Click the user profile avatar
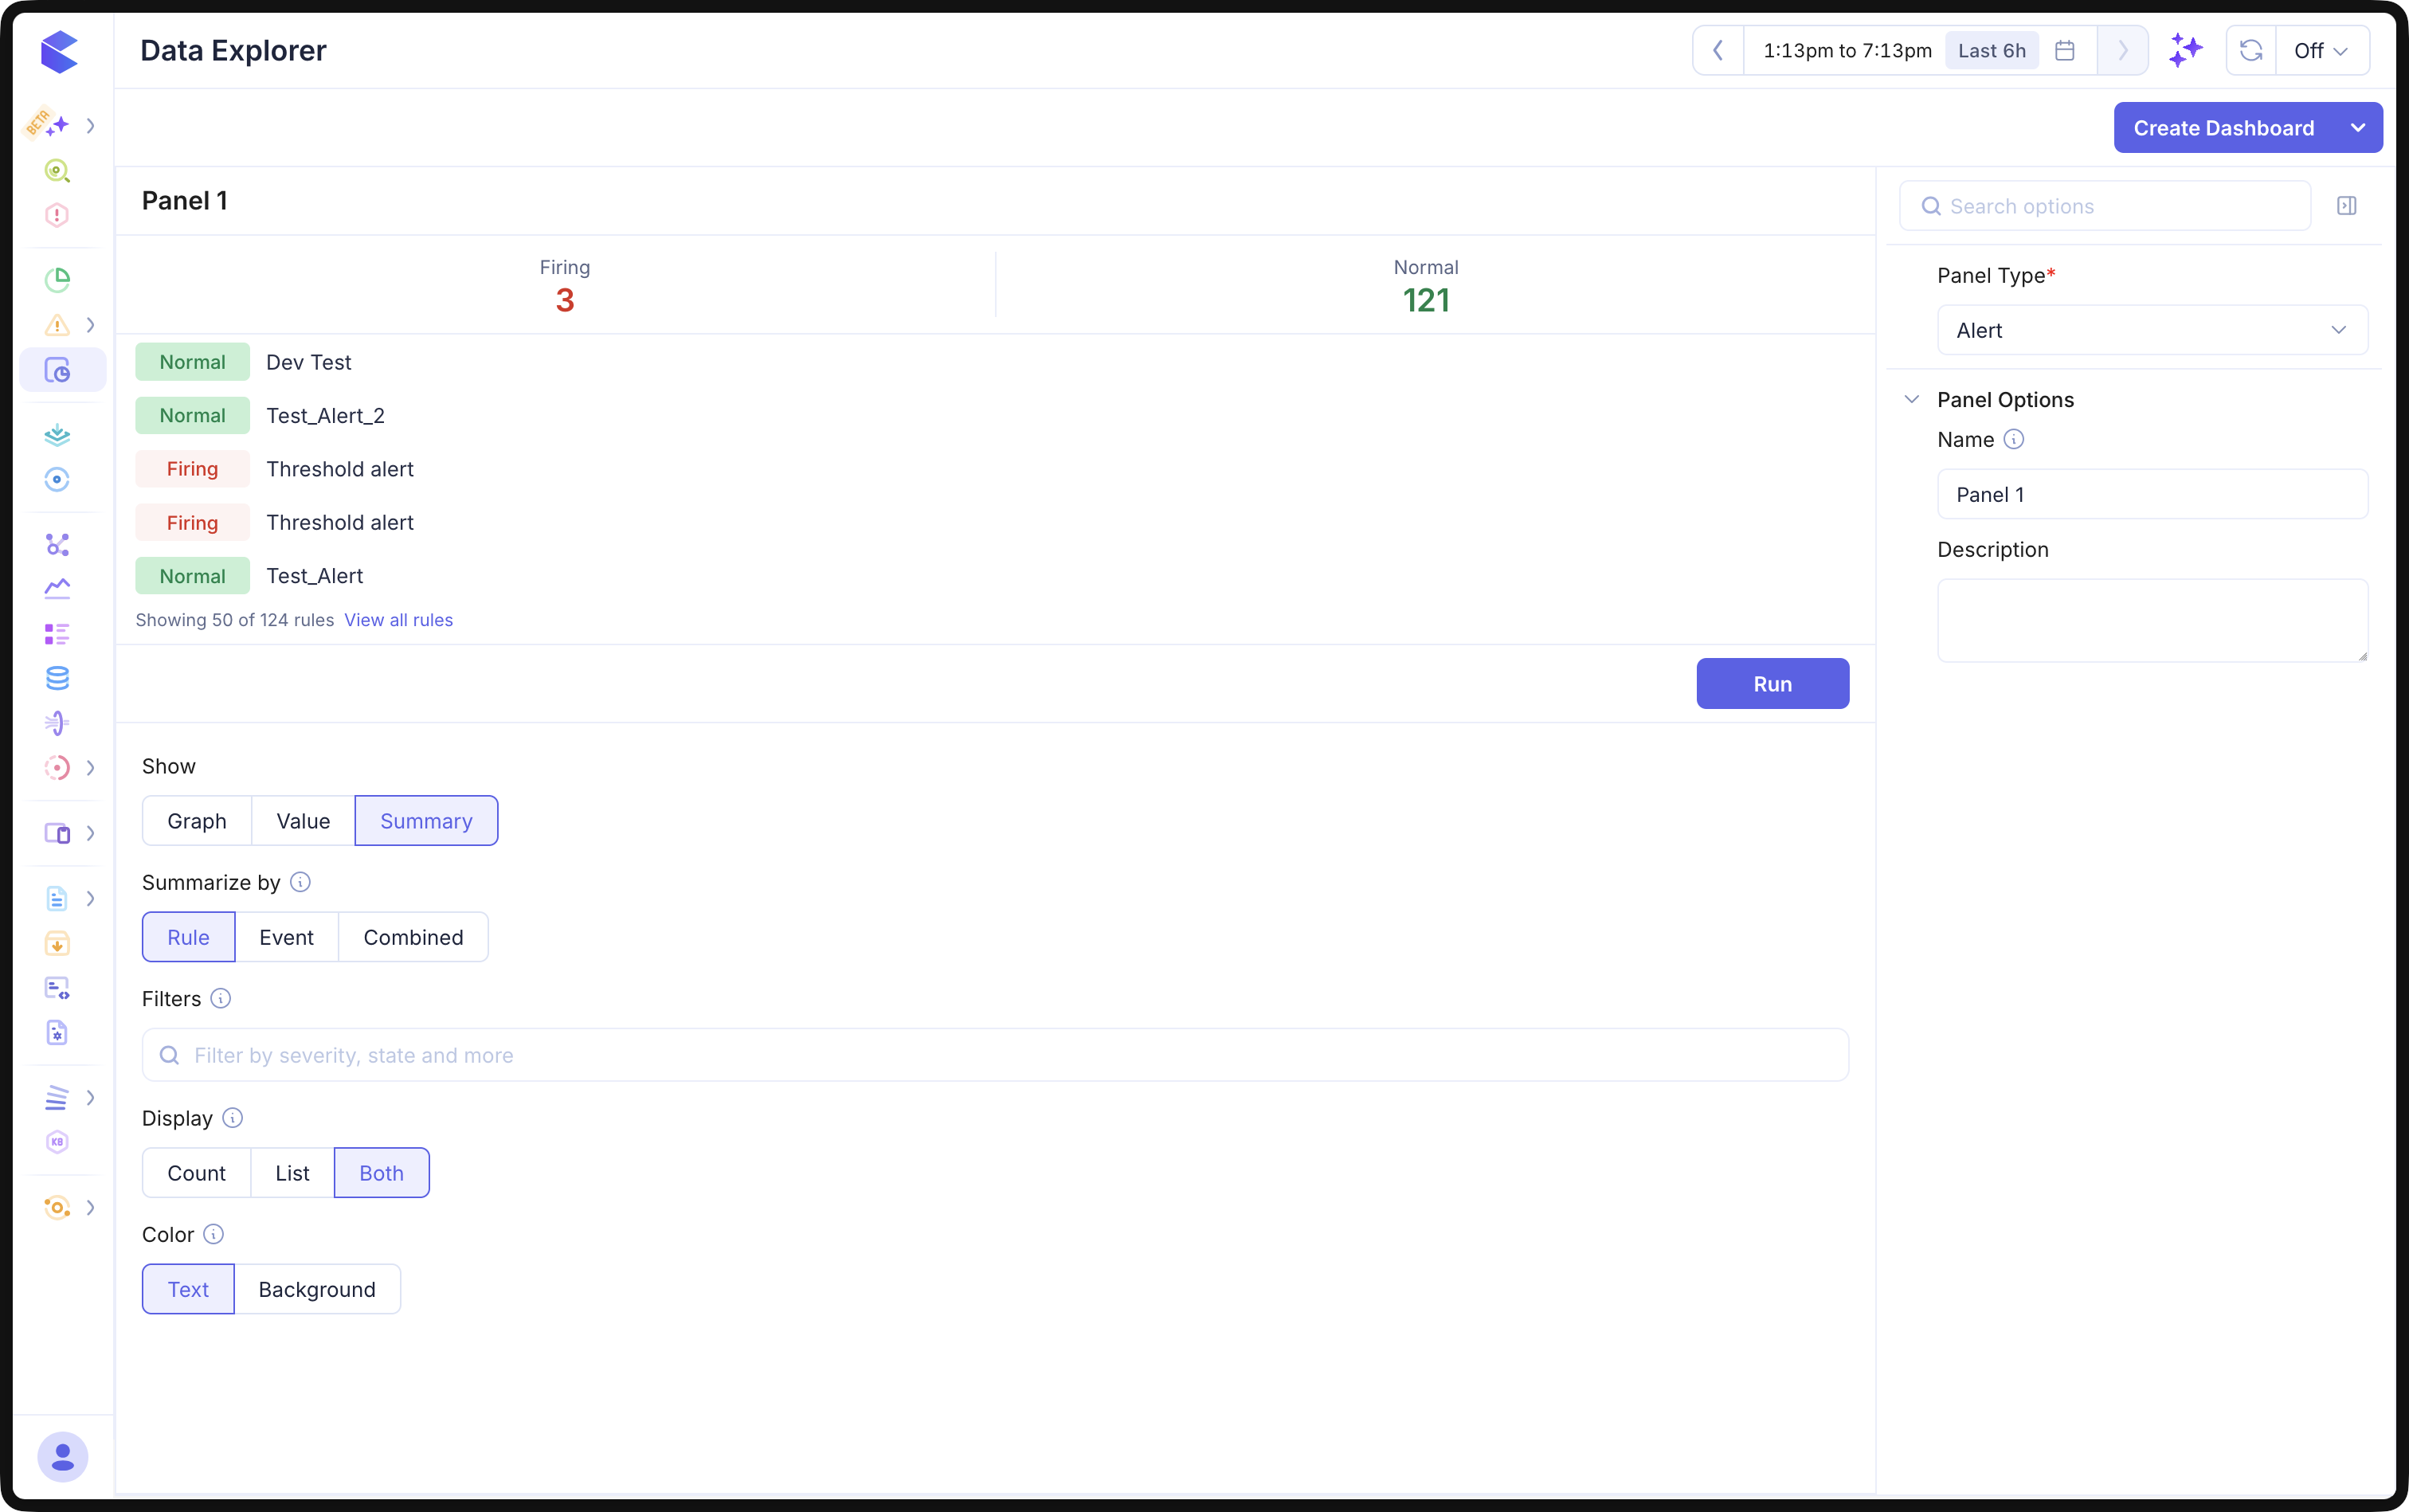Screen dimensions: 2409x1512 pos(62,1457)
